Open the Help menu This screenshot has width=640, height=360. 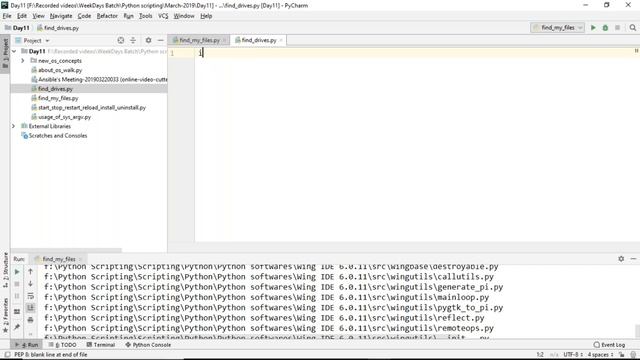[206, 16]
